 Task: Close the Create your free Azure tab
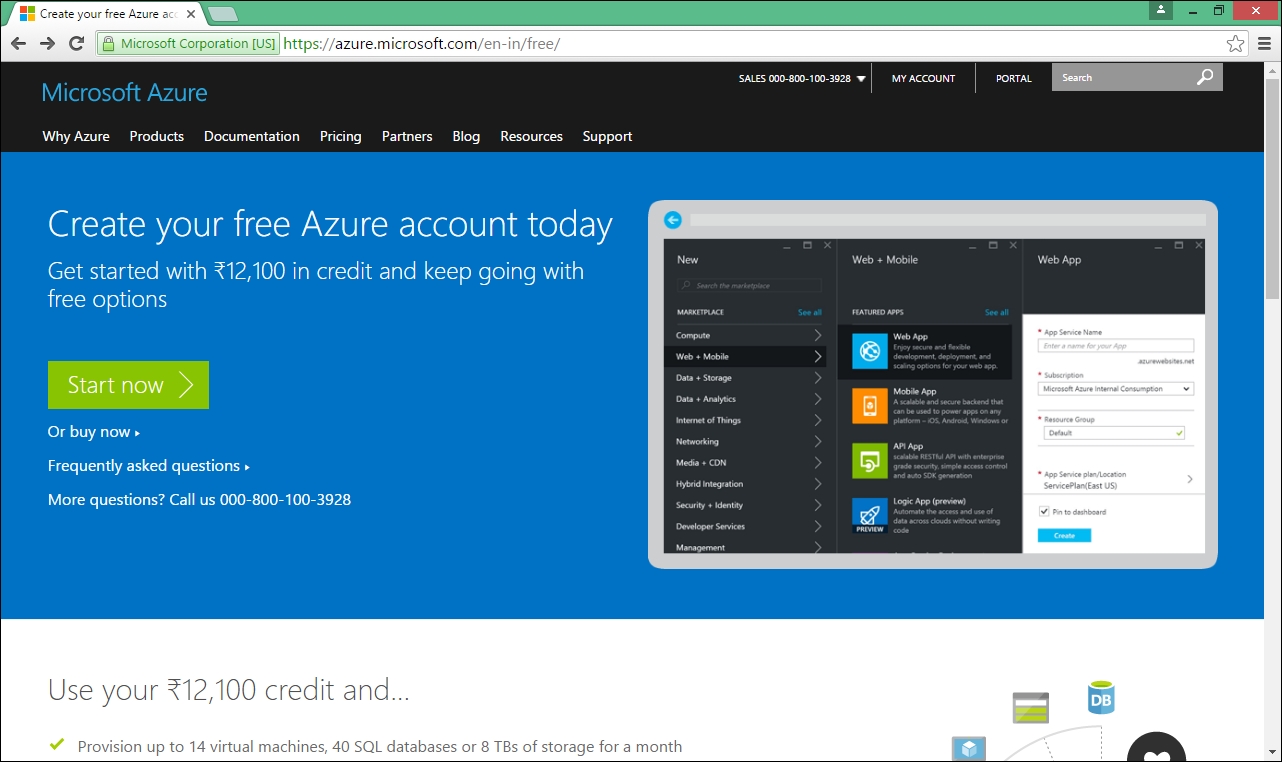point(191,14)
